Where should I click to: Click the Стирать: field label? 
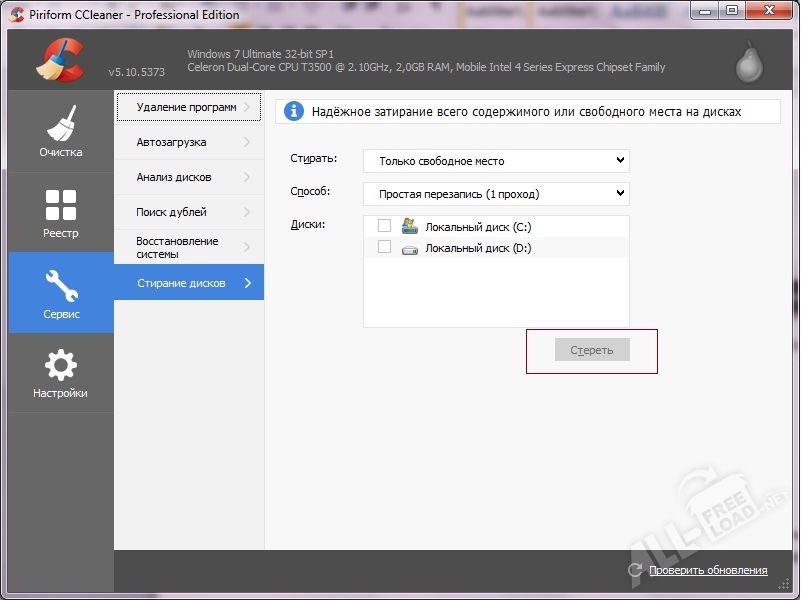point(314,158)
